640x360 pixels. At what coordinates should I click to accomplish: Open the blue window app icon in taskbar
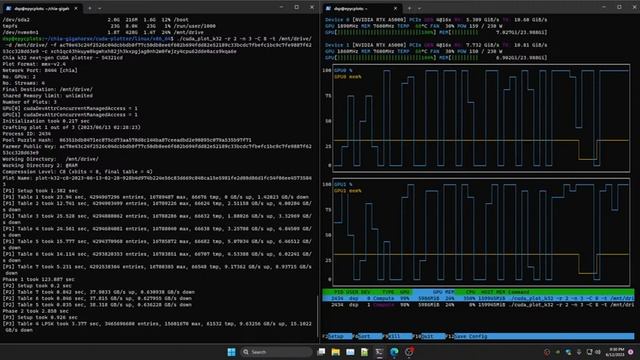350,352
